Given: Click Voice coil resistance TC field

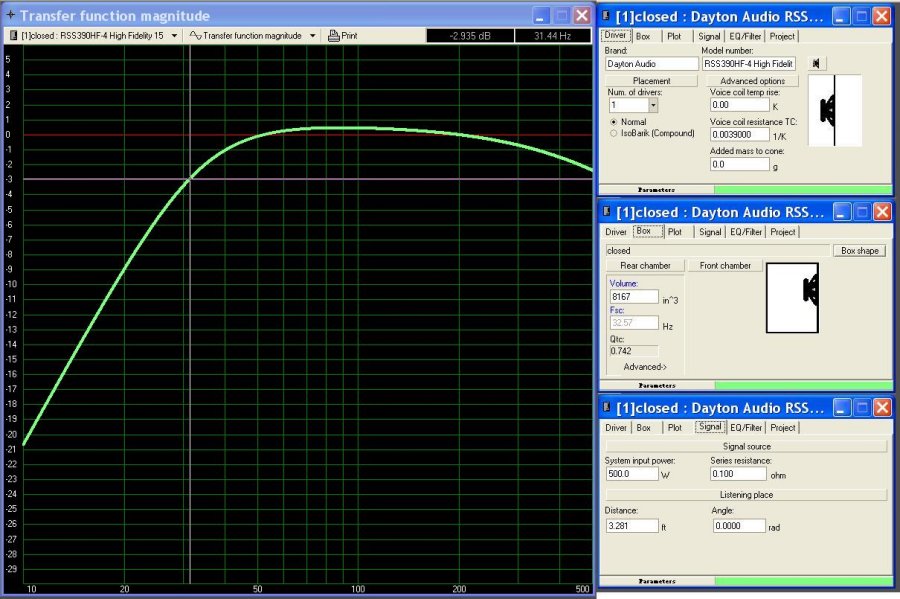Looking at the screenshot, I should click(739, 135).
